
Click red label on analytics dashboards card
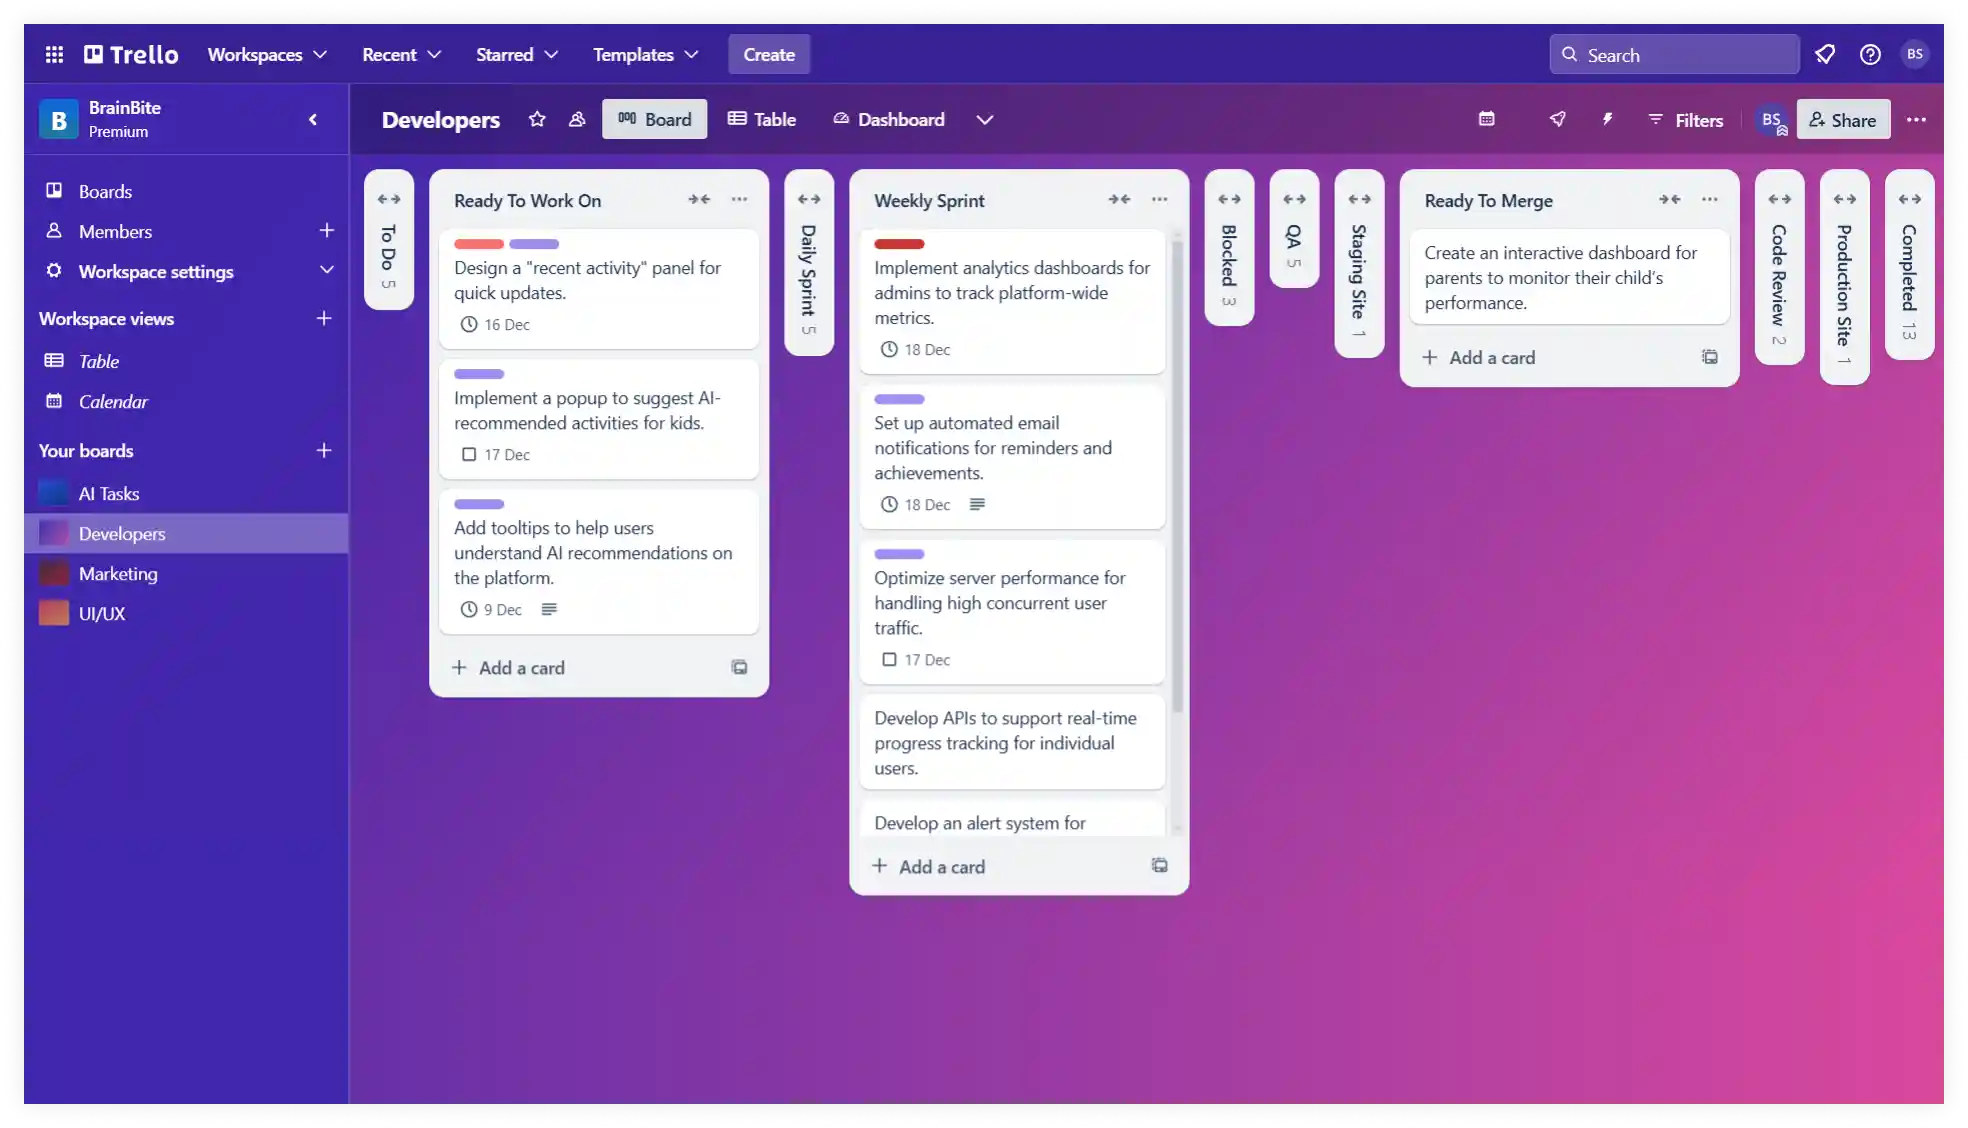(x=899, y=244)
